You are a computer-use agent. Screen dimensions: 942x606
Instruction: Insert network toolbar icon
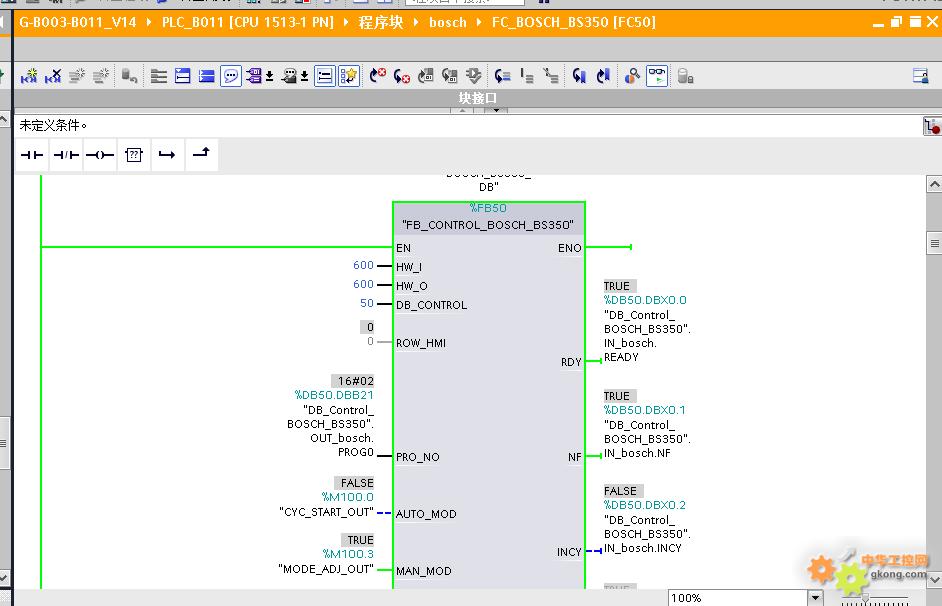(x=29, y=76)
